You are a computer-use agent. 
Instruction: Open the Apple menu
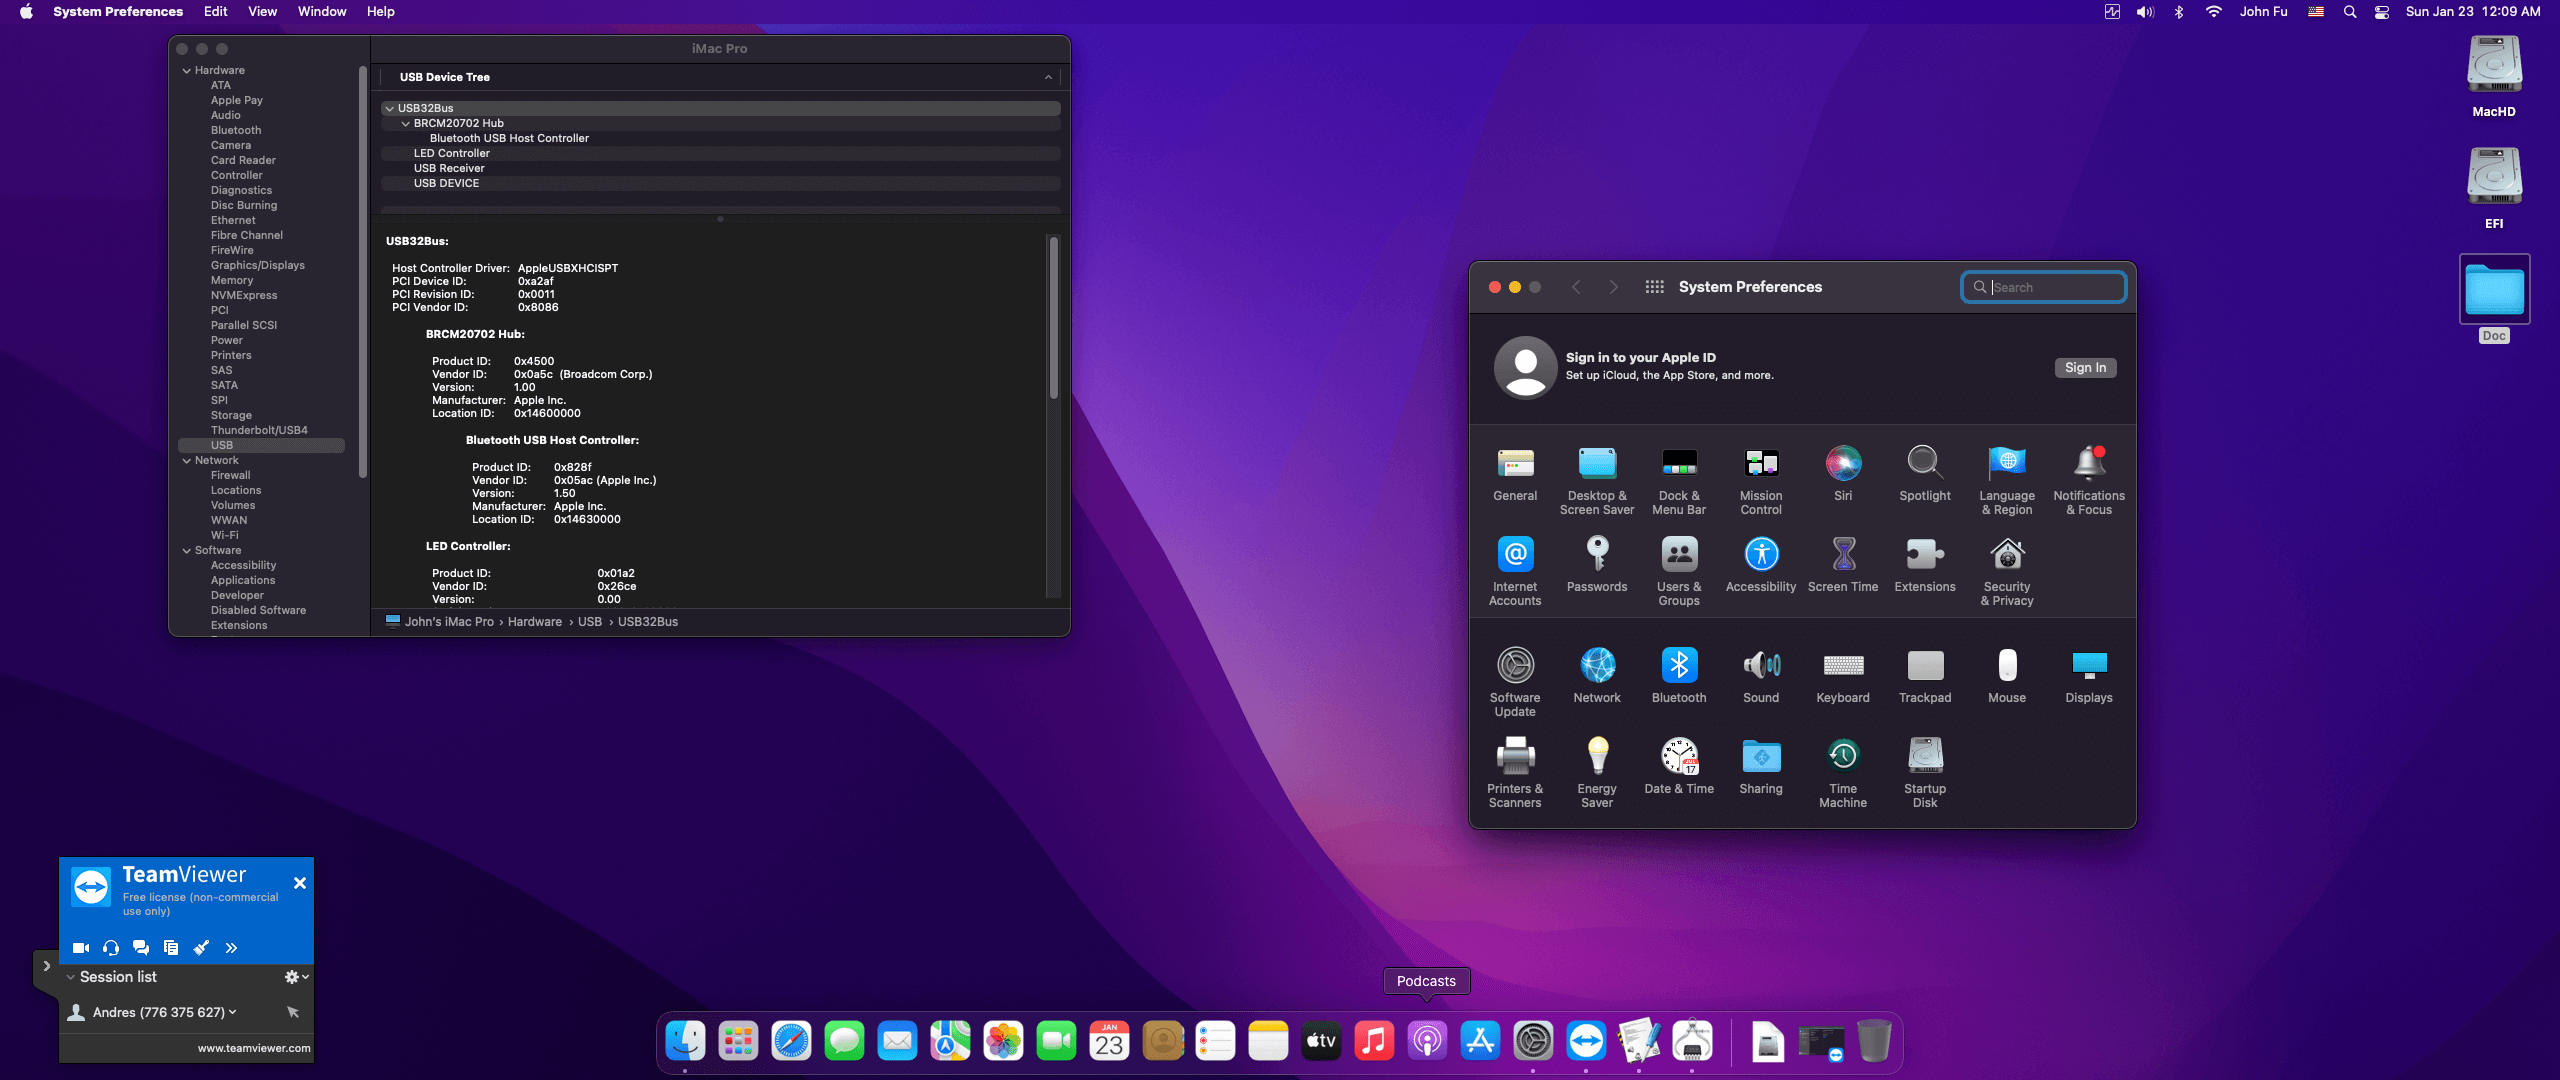coord(26,12)
